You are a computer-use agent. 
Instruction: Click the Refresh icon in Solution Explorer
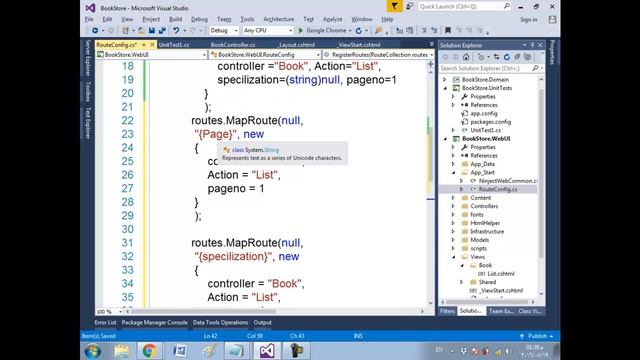point(507,57)
